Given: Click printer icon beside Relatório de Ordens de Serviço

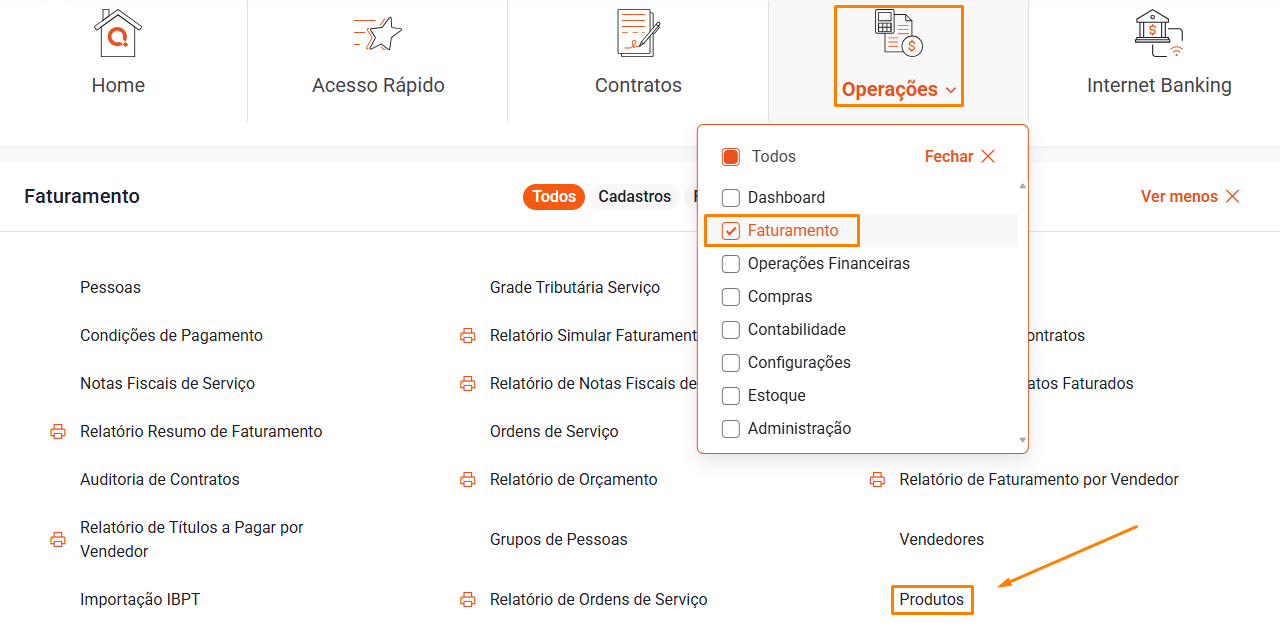Looking at the screenshot, I should 467,600.
